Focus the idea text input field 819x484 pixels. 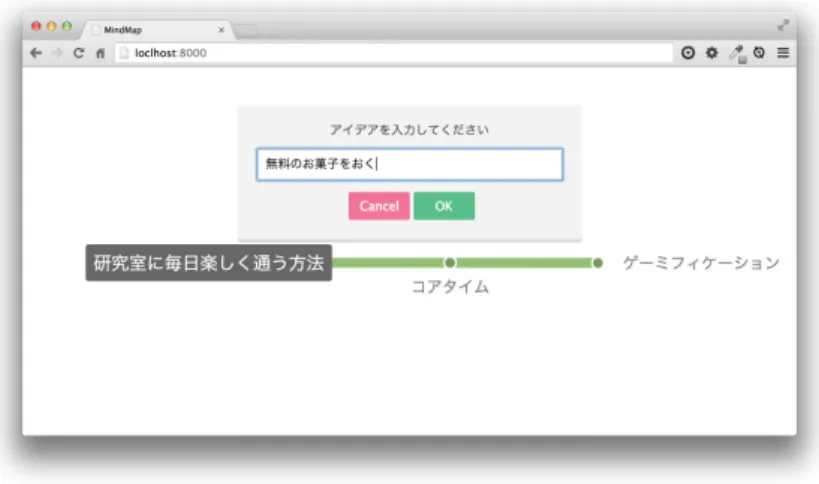click(410, 164)
